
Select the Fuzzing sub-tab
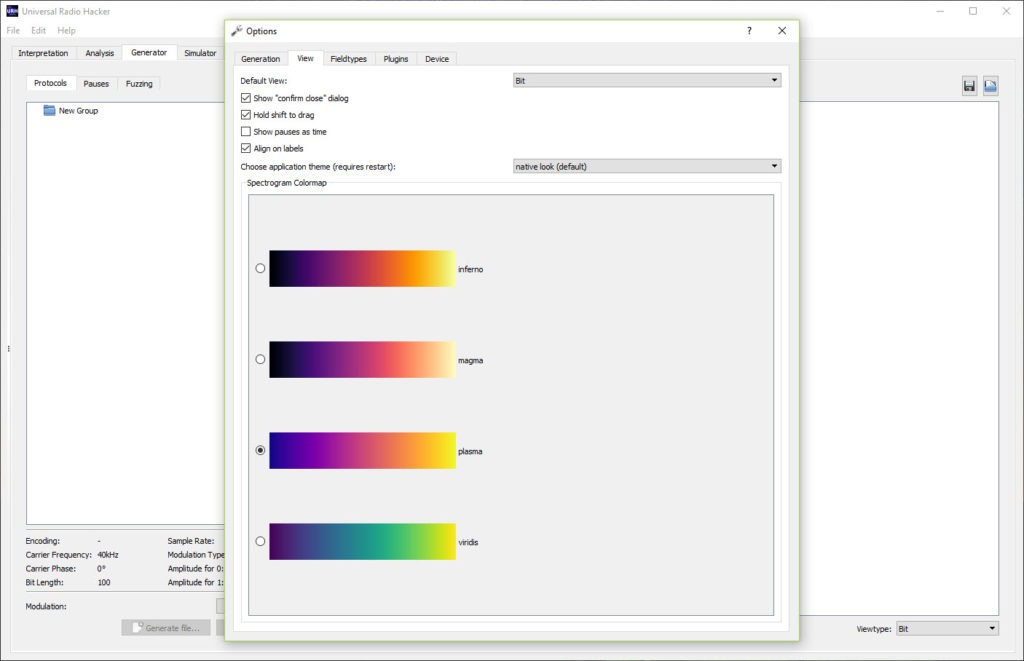pos(139,84)
